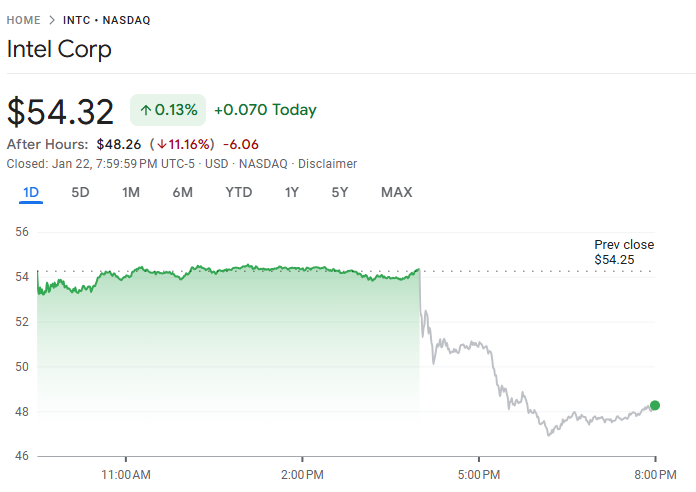
Task: Click the red after-hours down arrow
Action: [x=160, y=144]
